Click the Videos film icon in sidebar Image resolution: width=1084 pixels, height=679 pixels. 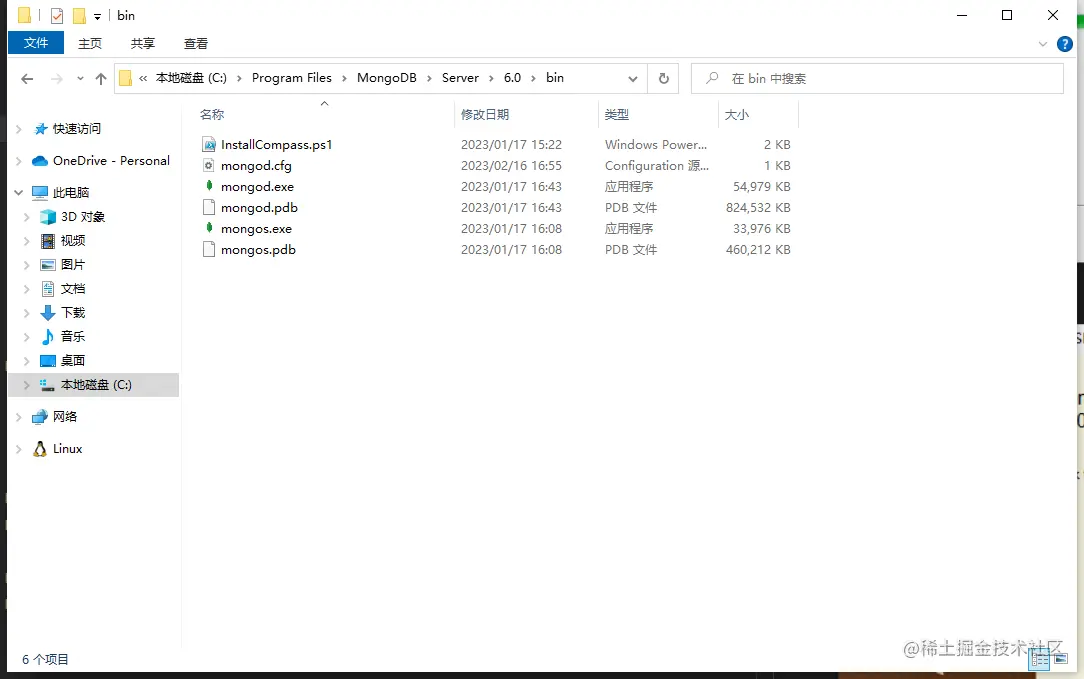coord(48,241)
